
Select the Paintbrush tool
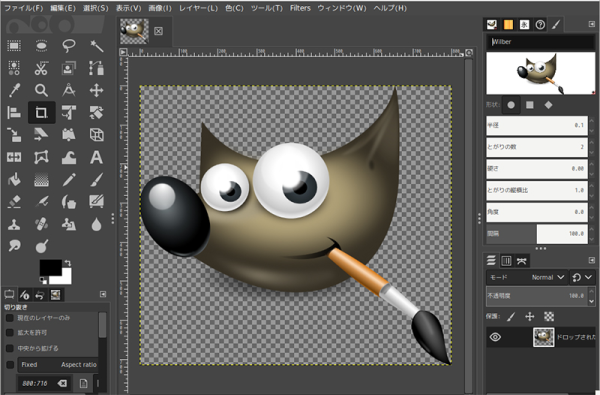coord(96,179)
